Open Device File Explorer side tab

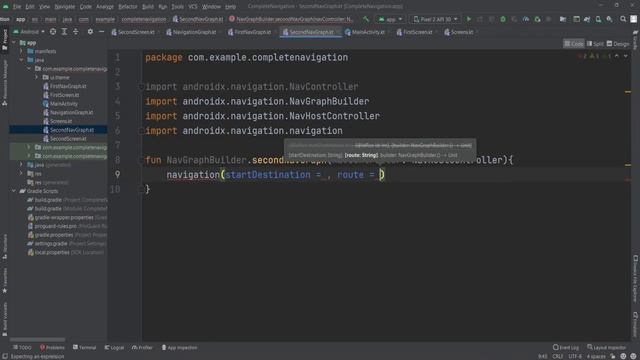click(636, 279)
